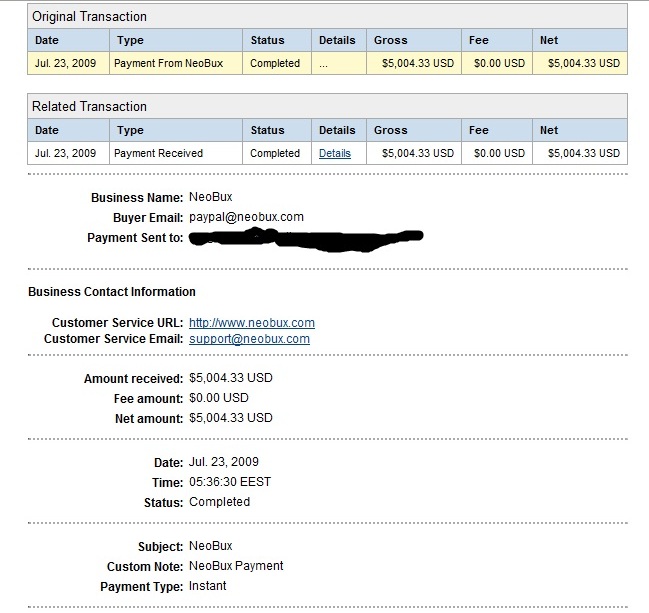Click the time value 05:36:30 EEST
The height and width of the screenshot is (613, 649).
coord(230,482)
